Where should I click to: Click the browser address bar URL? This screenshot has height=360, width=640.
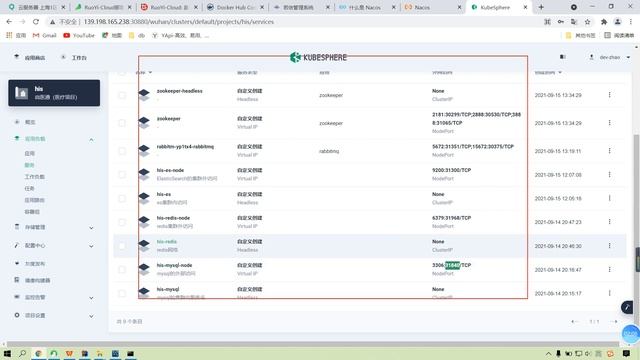[179, 22]
